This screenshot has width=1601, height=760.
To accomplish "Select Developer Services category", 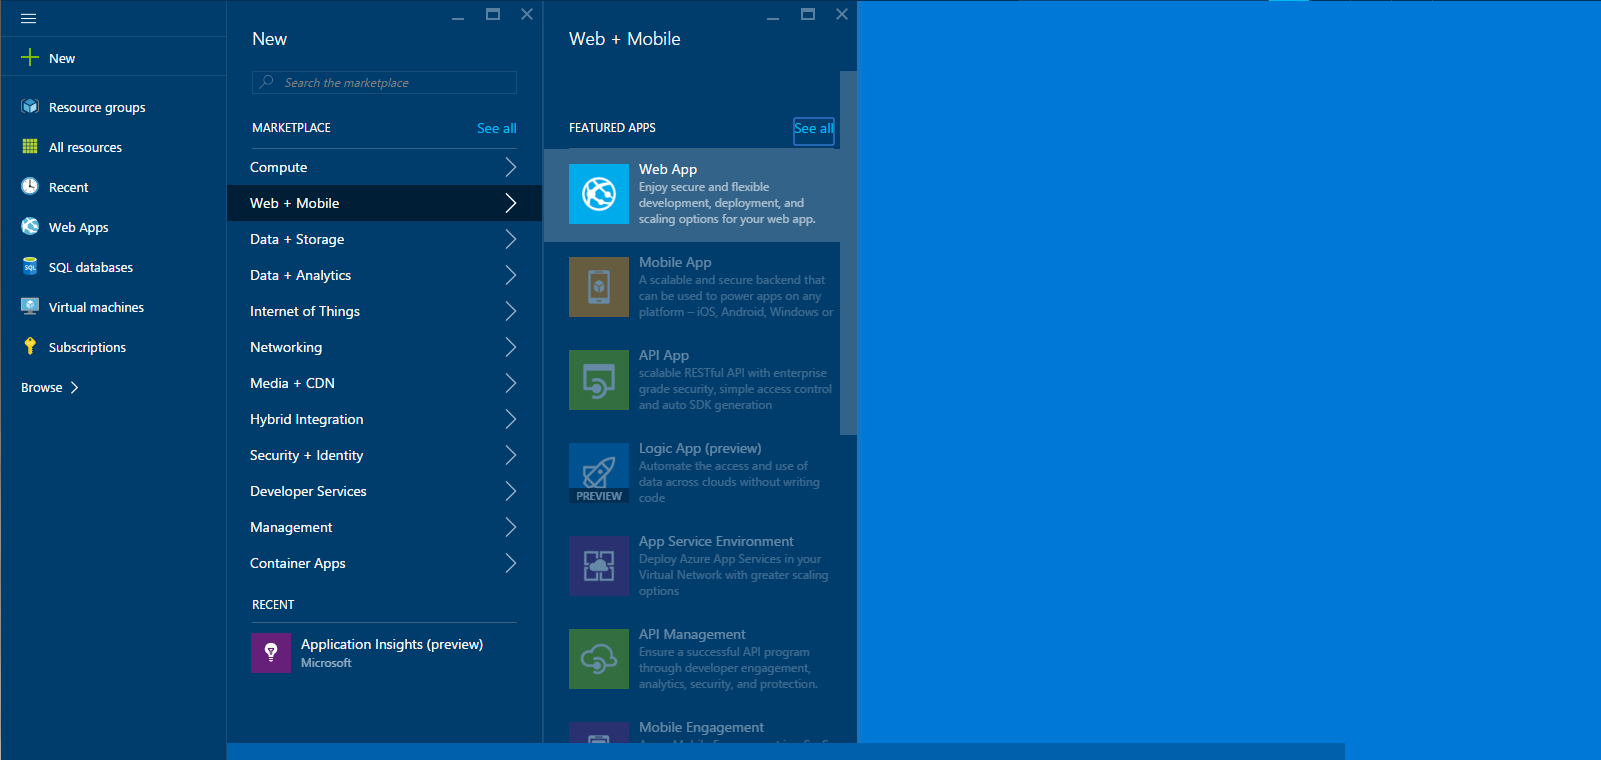I will click(384, 491).
